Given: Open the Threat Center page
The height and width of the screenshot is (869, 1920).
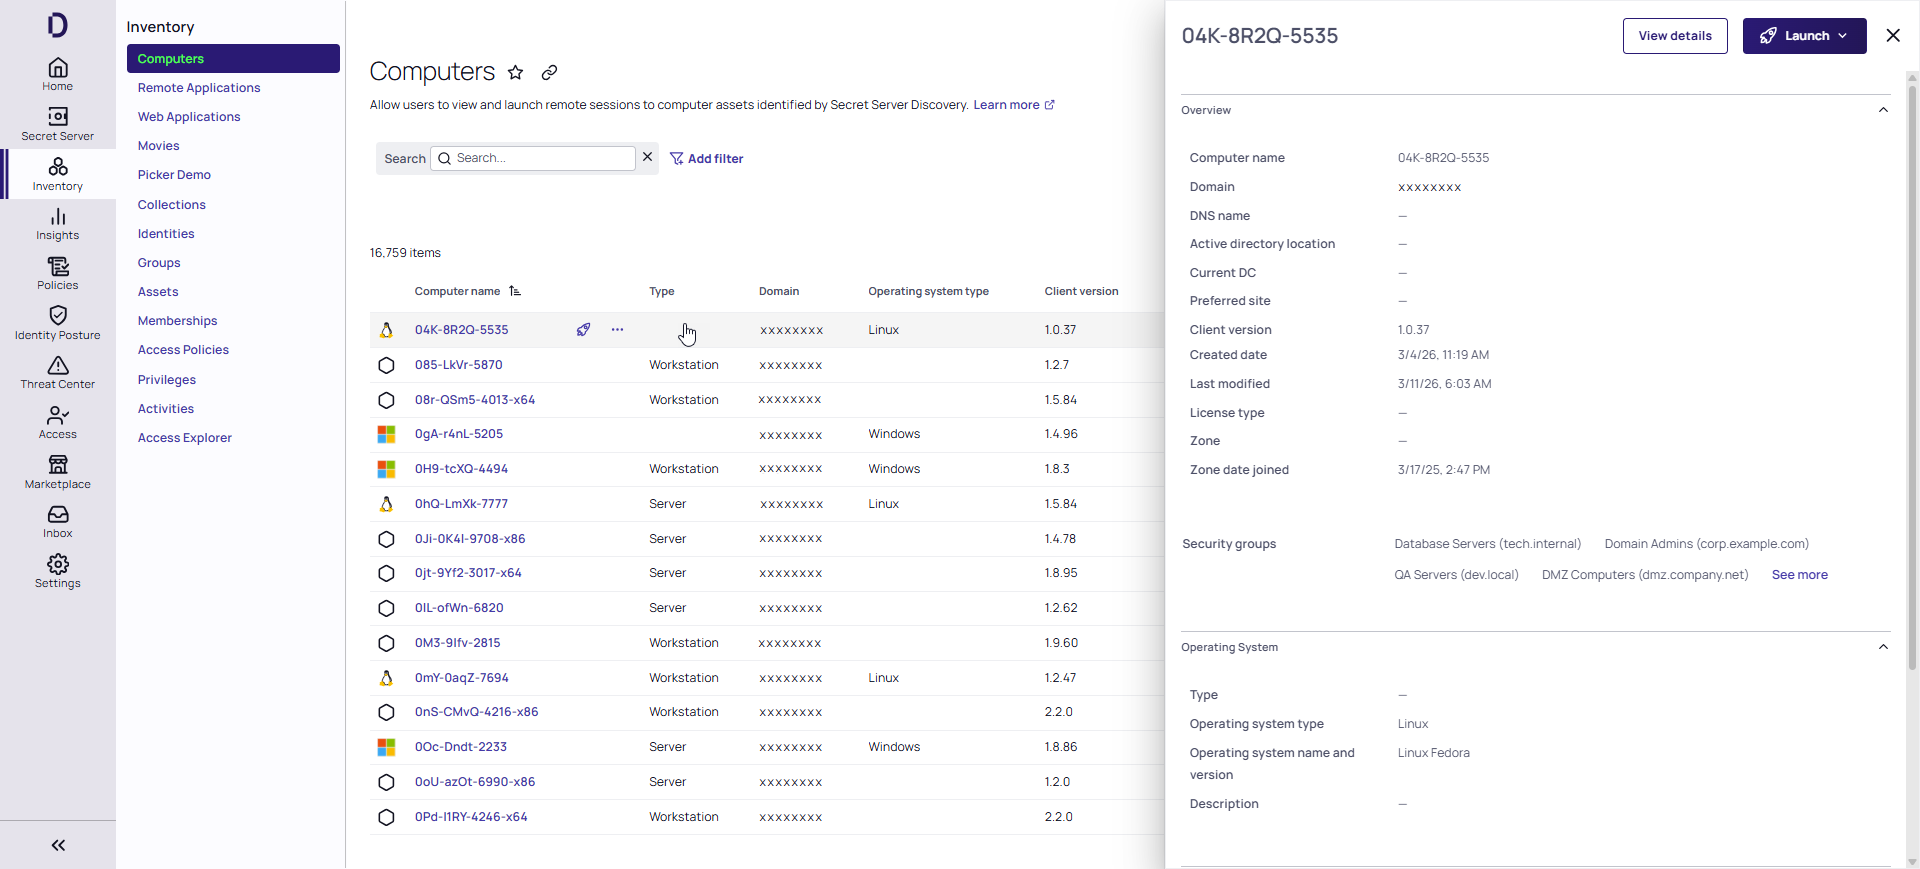Looking at the screenshot, I should tap(57, 373).
